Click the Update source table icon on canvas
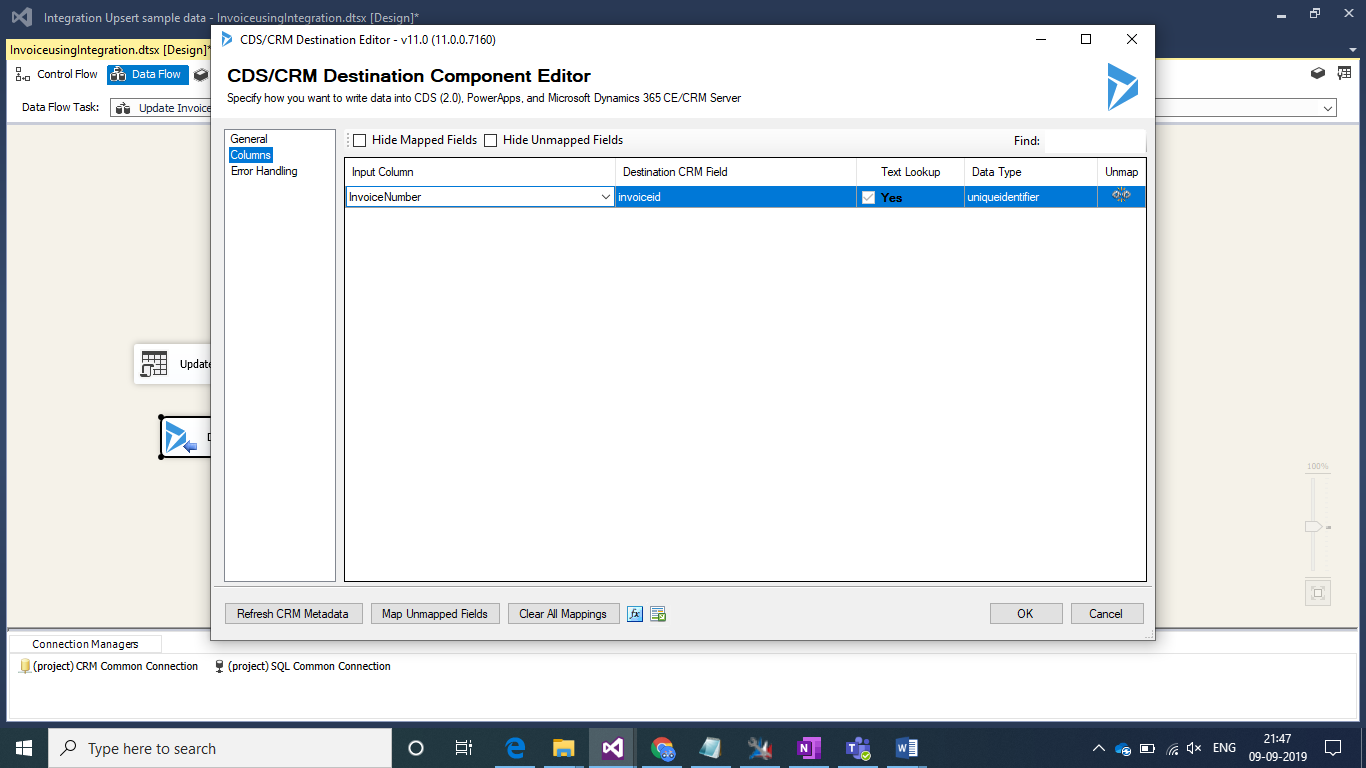The image size is (1366, 768). pos(154,364)
